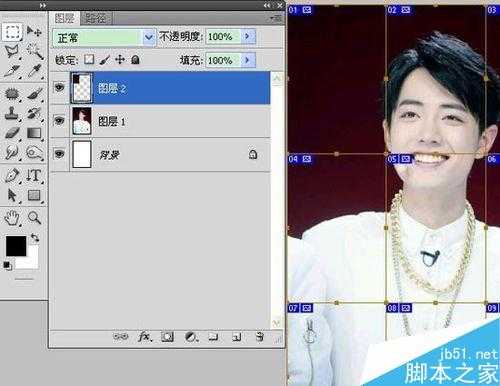Select the Eyedropper tool

(x=34, y=71)
